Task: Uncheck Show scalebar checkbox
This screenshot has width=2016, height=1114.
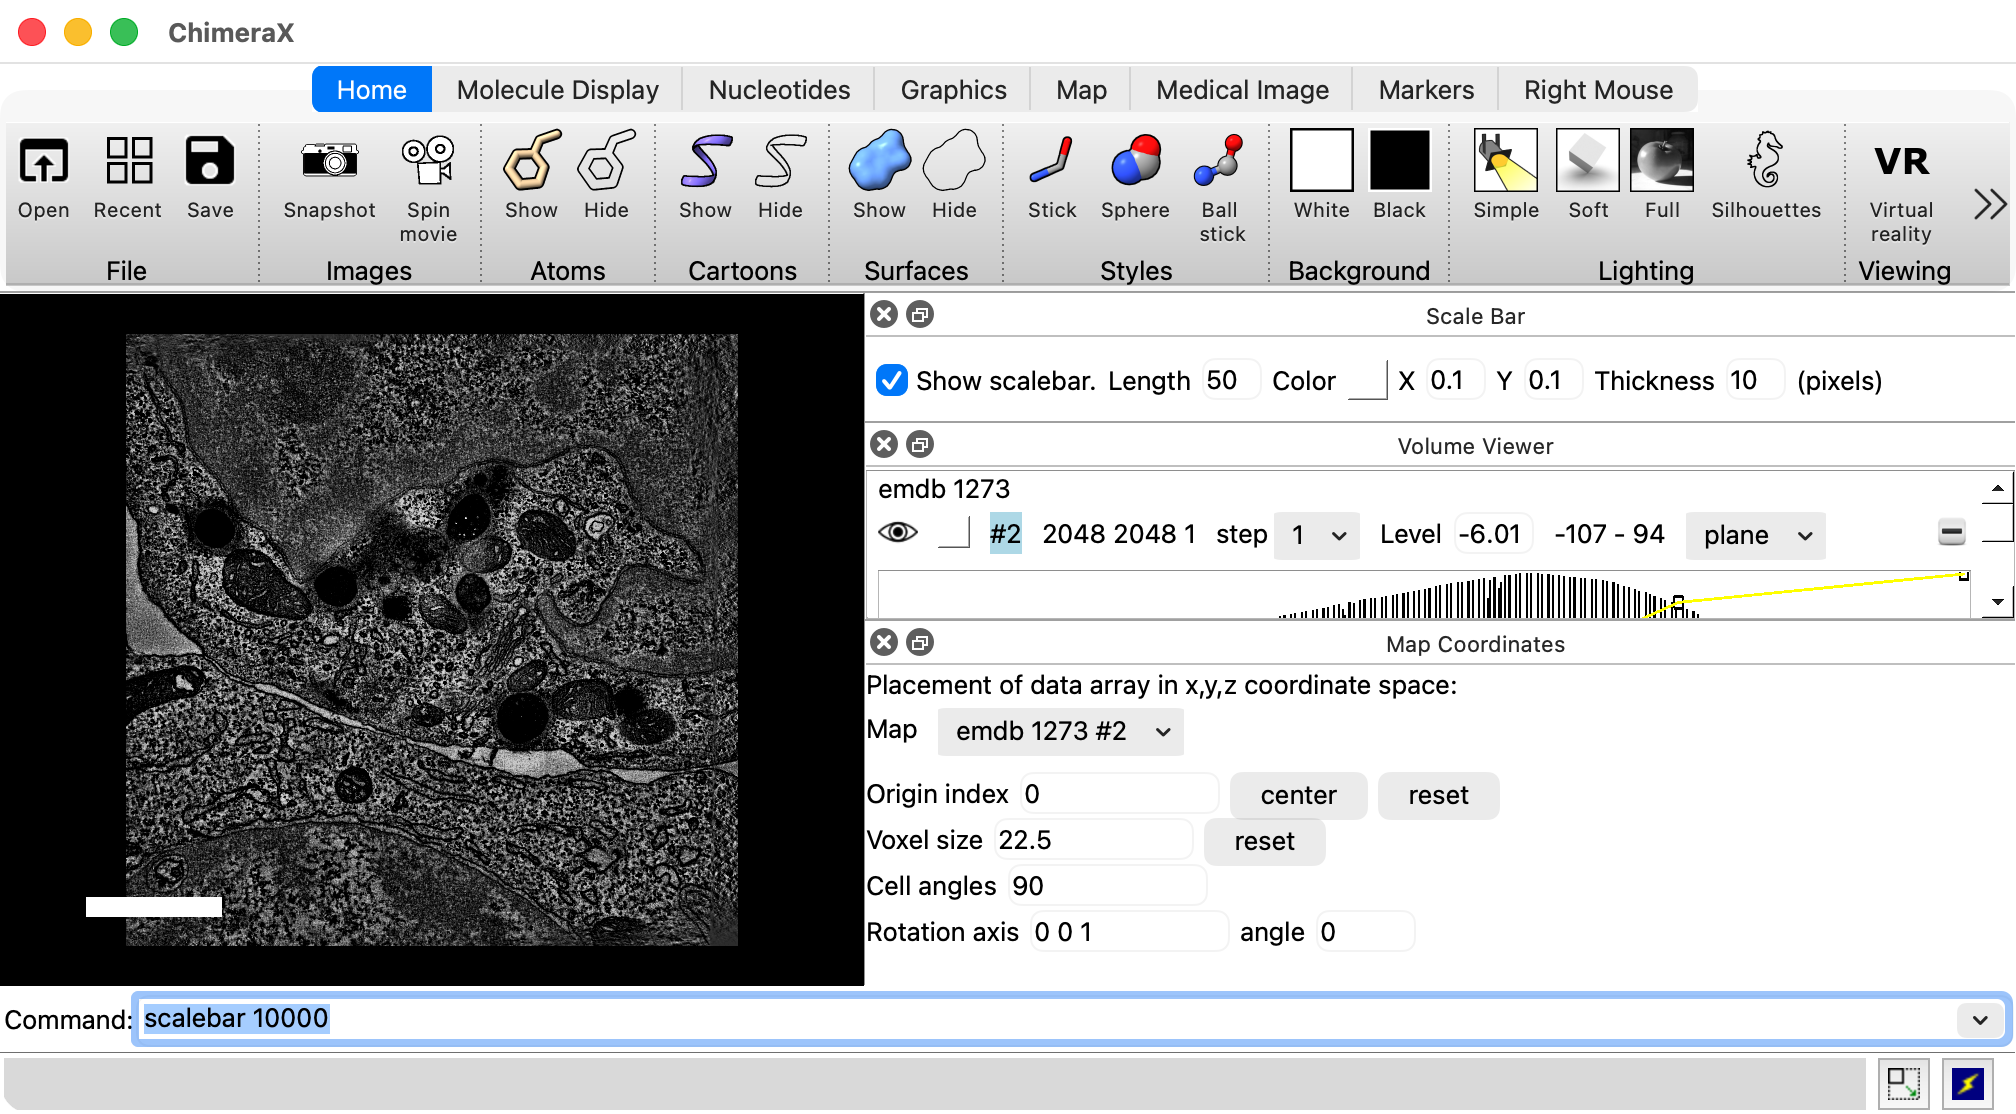Action: 891,381
